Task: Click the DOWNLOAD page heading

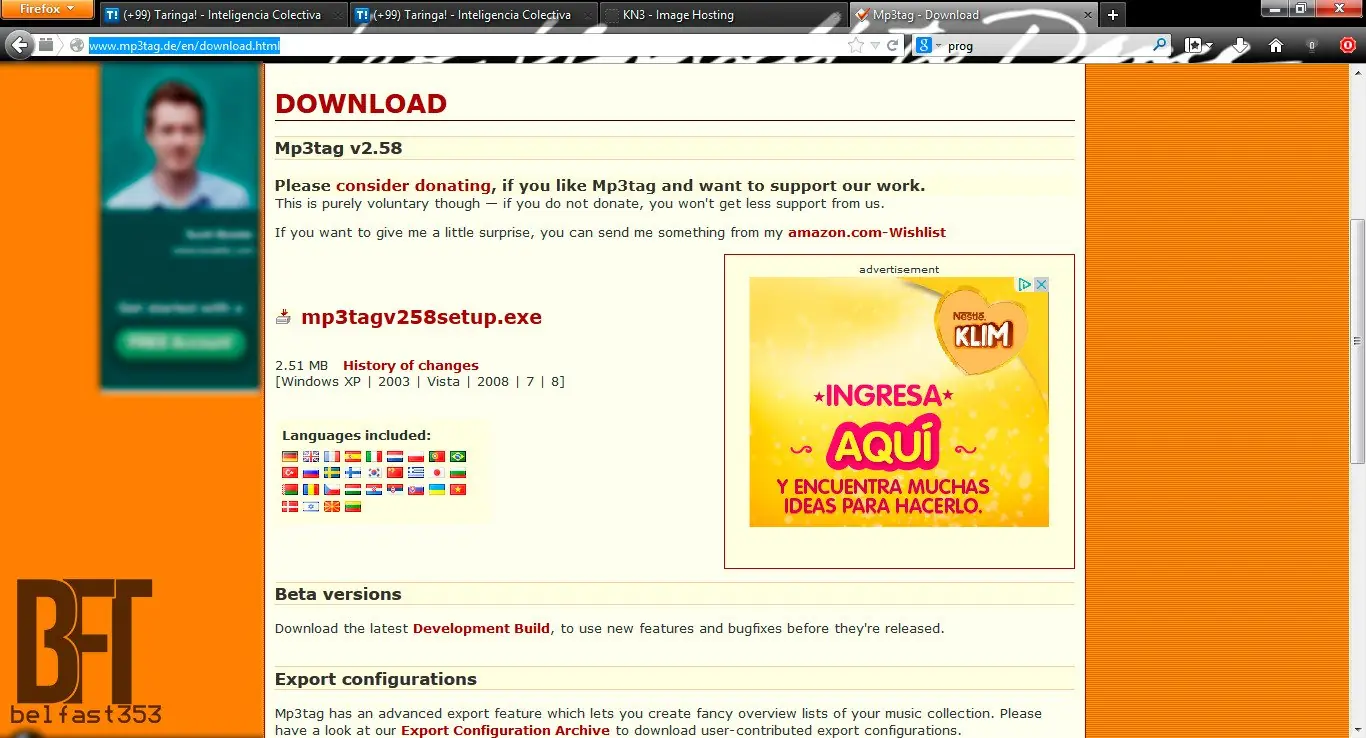Action: pos(361,103)
